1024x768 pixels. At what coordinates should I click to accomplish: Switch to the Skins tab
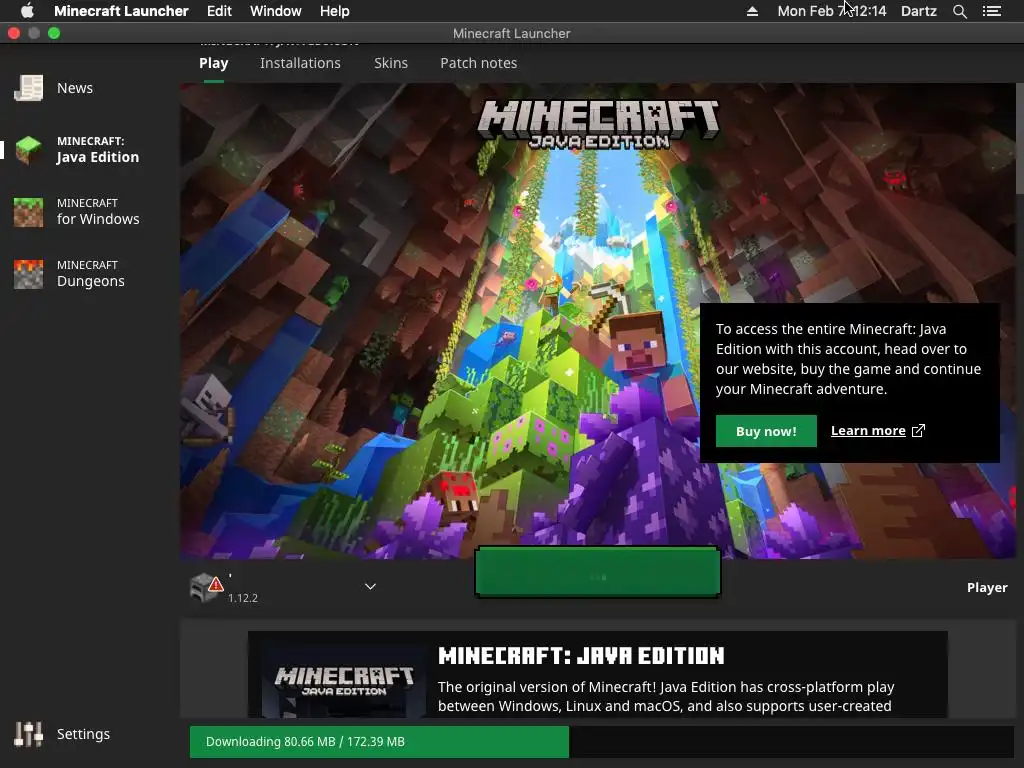click(x=391, y=63)
